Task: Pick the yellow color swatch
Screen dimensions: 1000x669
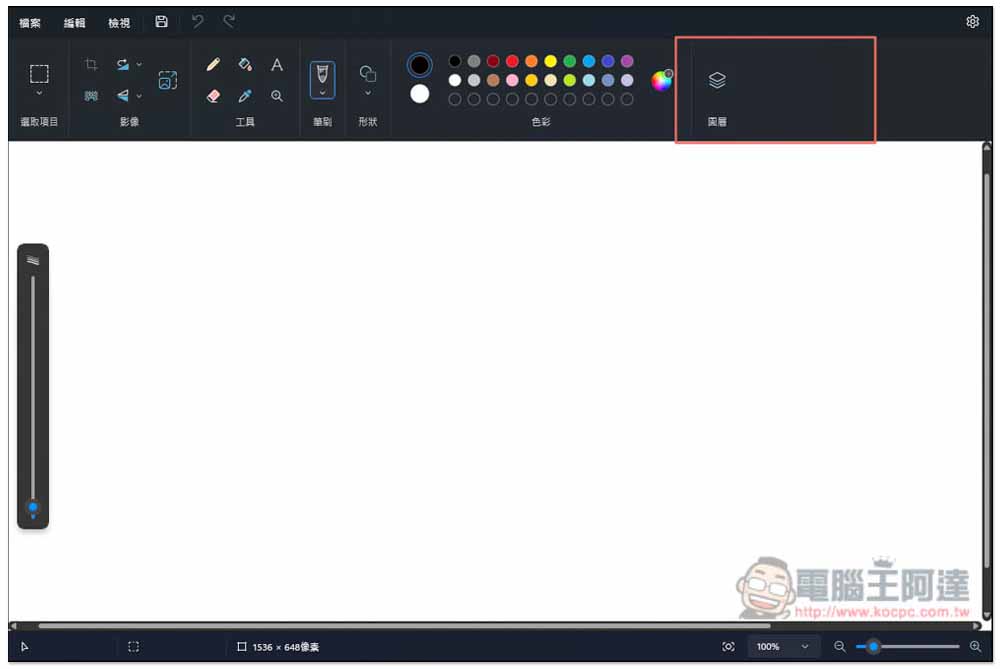Action: pos(550,61)
